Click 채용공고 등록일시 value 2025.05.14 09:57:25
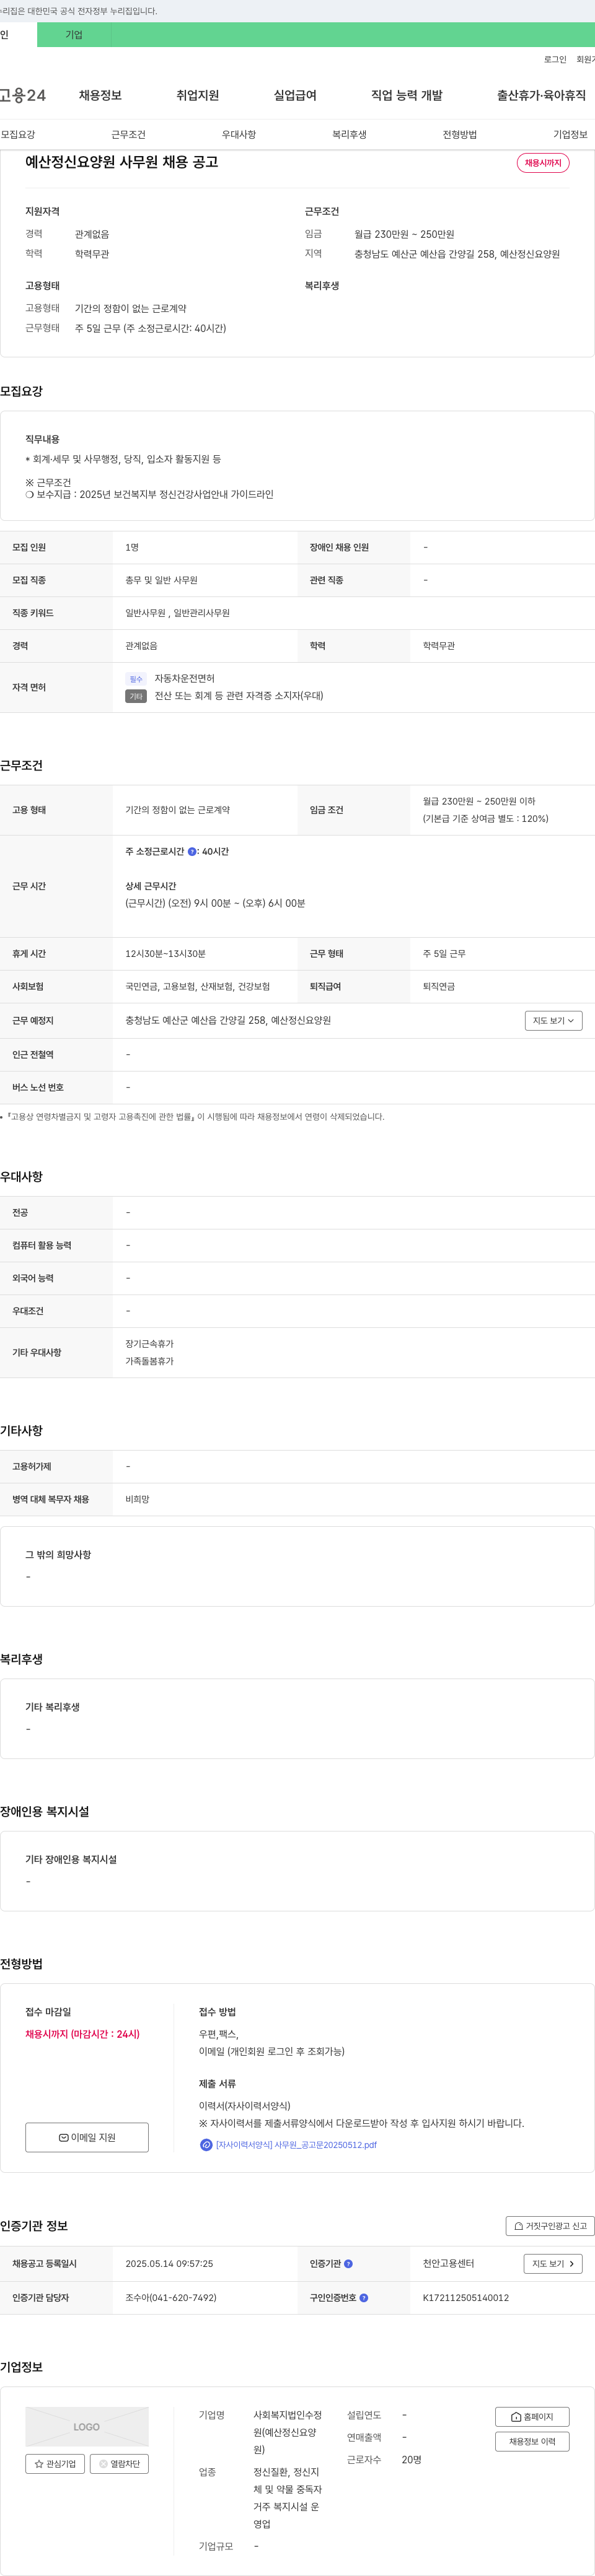 [169, 2264]
